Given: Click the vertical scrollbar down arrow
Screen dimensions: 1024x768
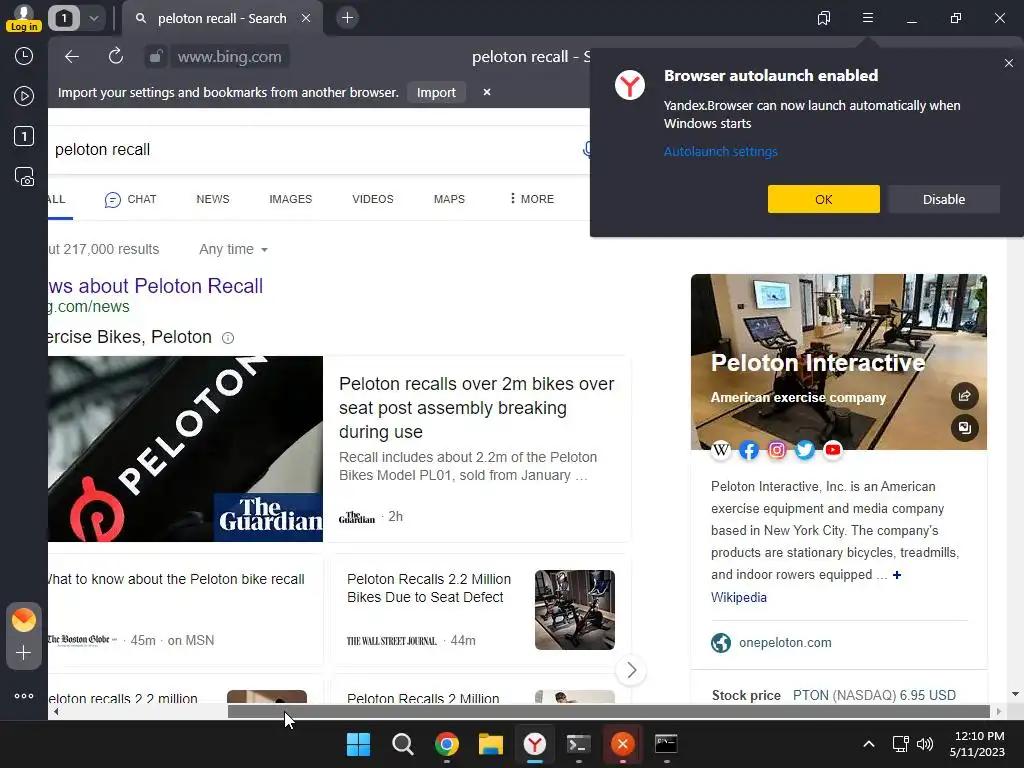Looking at the screenshot, I should 1015,694.
